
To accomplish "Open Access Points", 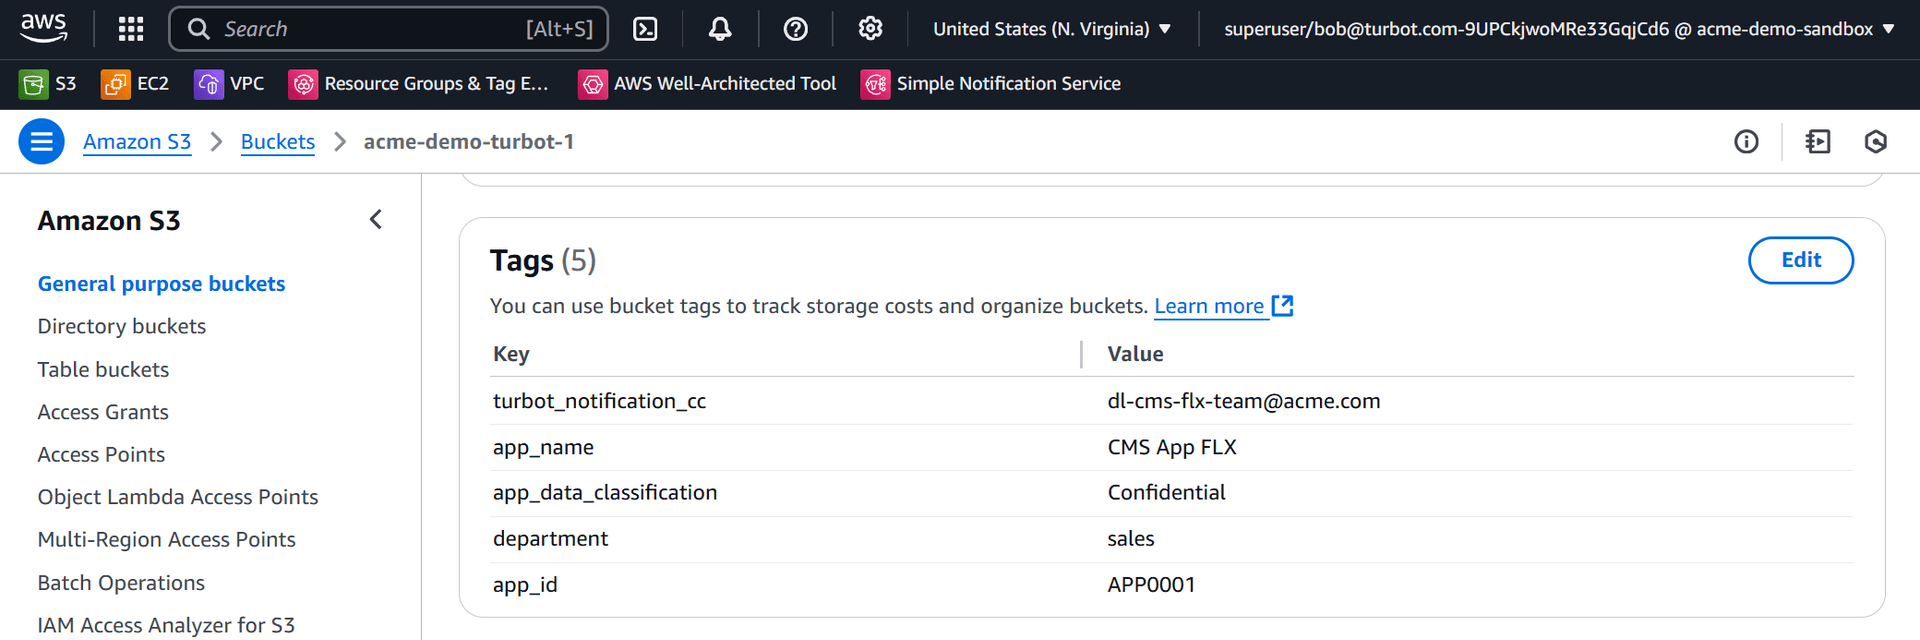I will click(x=101, y=455).
